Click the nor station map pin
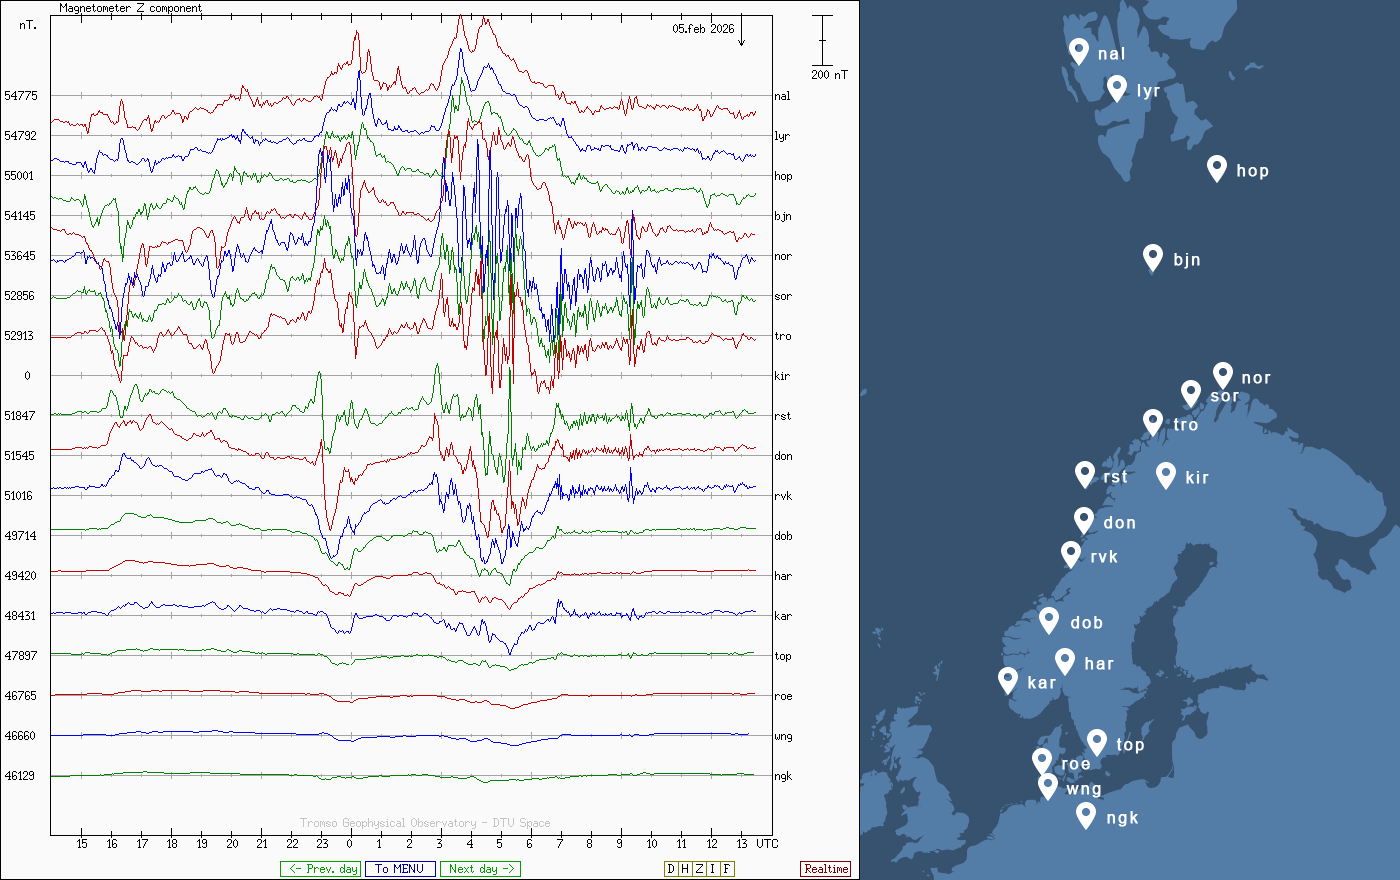 1222,375
